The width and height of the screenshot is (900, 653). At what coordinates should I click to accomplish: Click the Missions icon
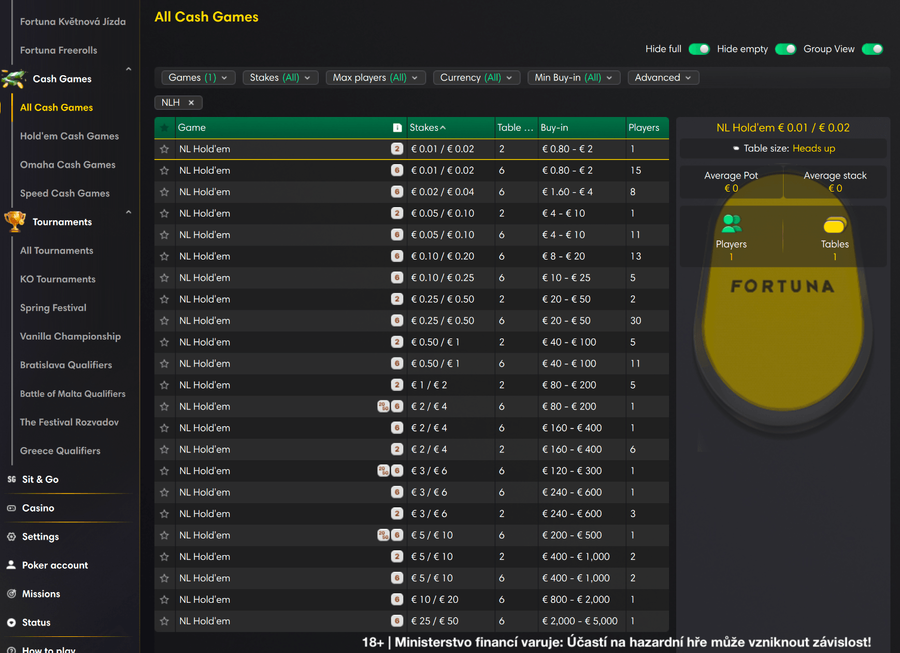point(11,594)
